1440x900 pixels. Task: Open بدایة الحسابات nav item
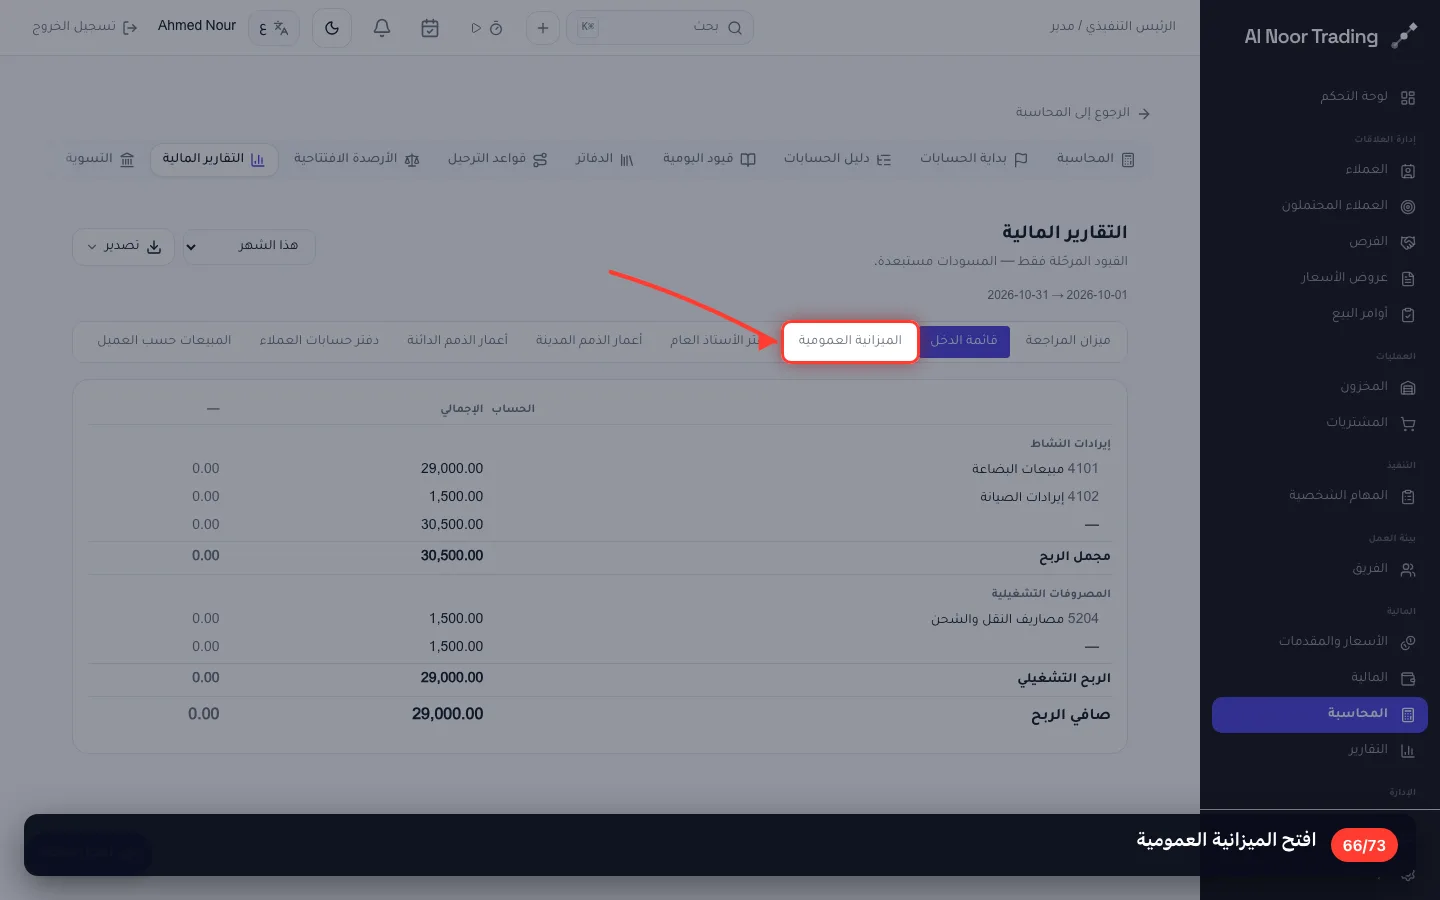coord(974,159)
